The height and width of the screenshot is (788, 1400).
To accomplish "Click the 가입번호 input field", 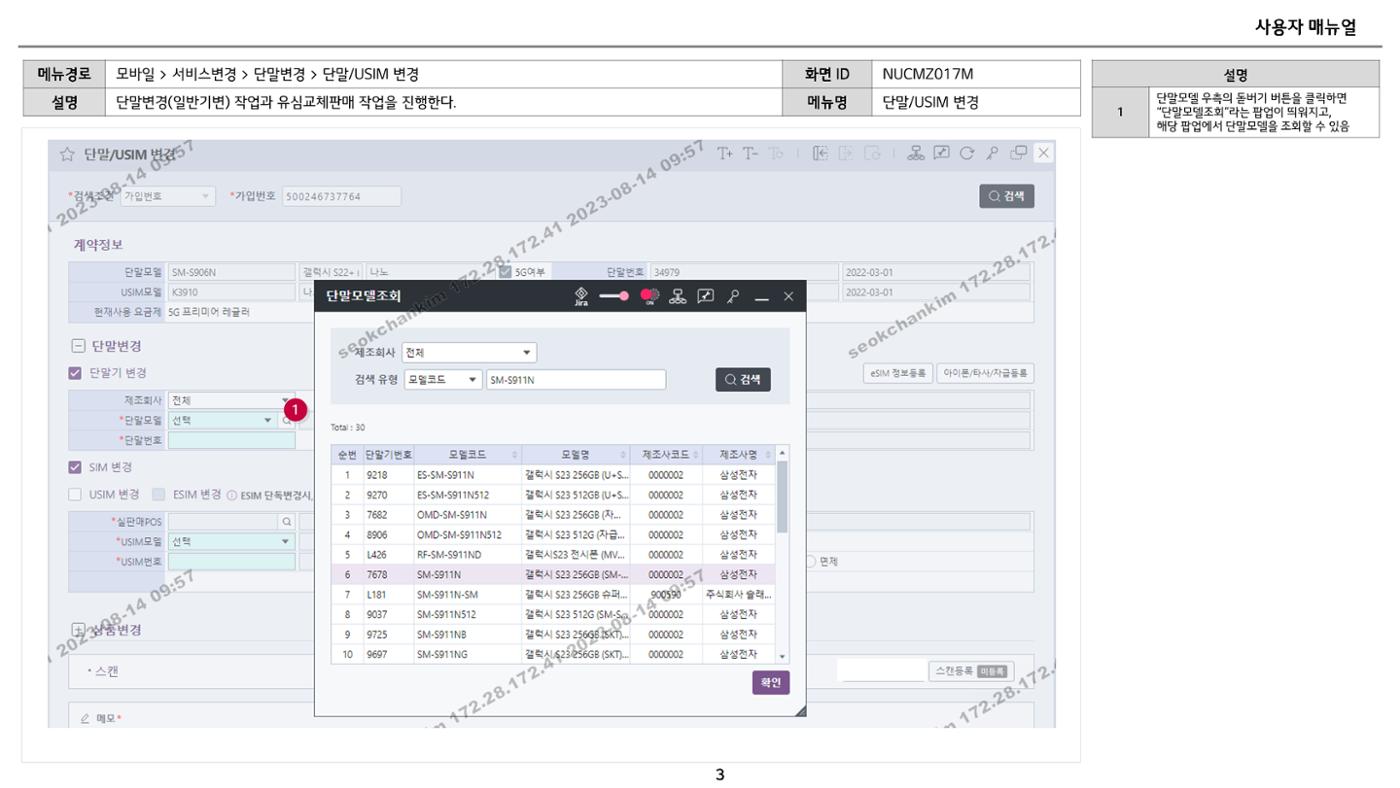I will [341, 197].
